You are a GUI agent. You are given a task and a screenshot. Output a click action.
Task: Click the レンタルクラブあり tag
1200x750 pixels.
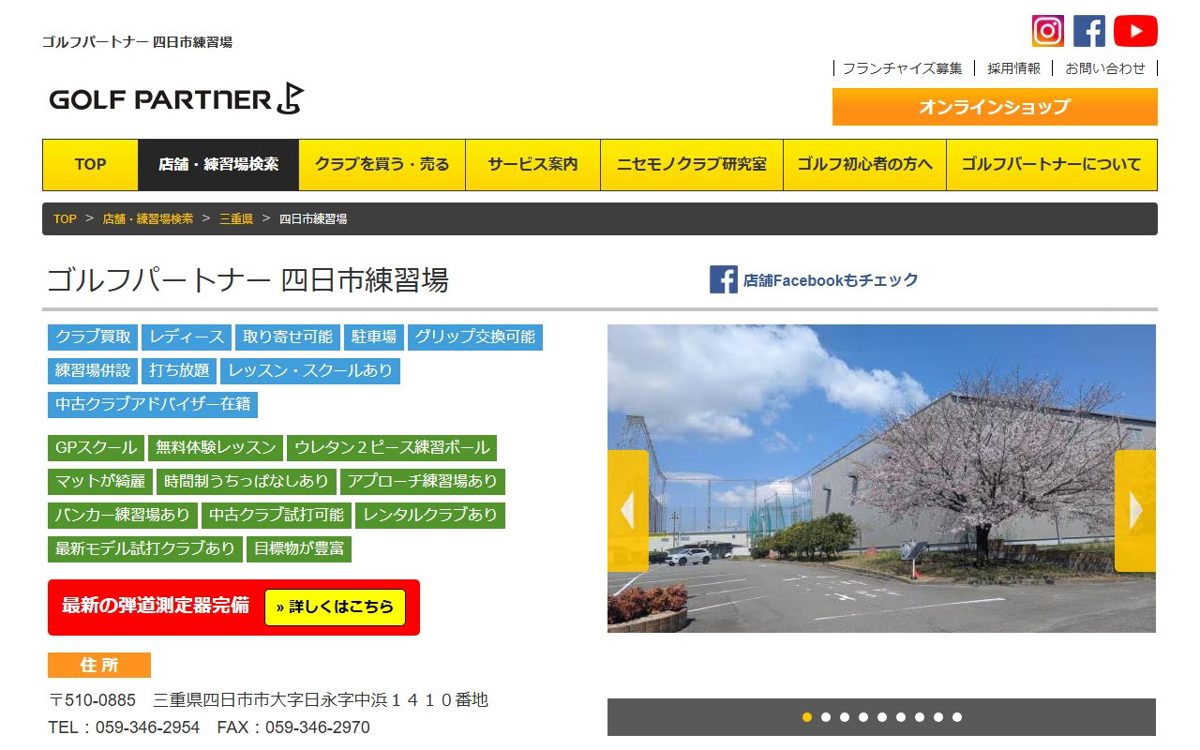click(x=430, y=516)
